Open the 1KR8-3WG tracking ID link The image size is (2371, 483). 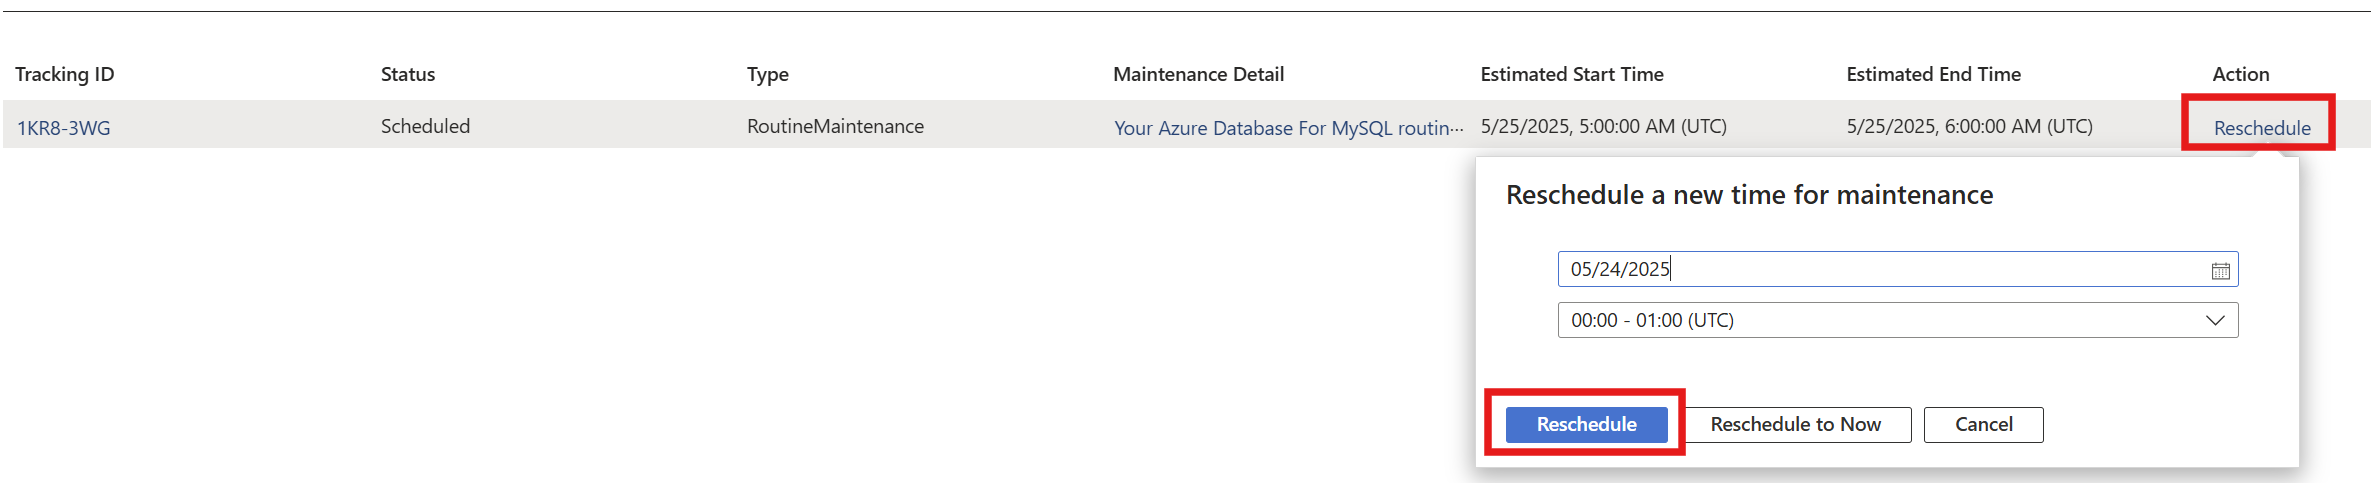pyautogui.click(x=64, y=128)
